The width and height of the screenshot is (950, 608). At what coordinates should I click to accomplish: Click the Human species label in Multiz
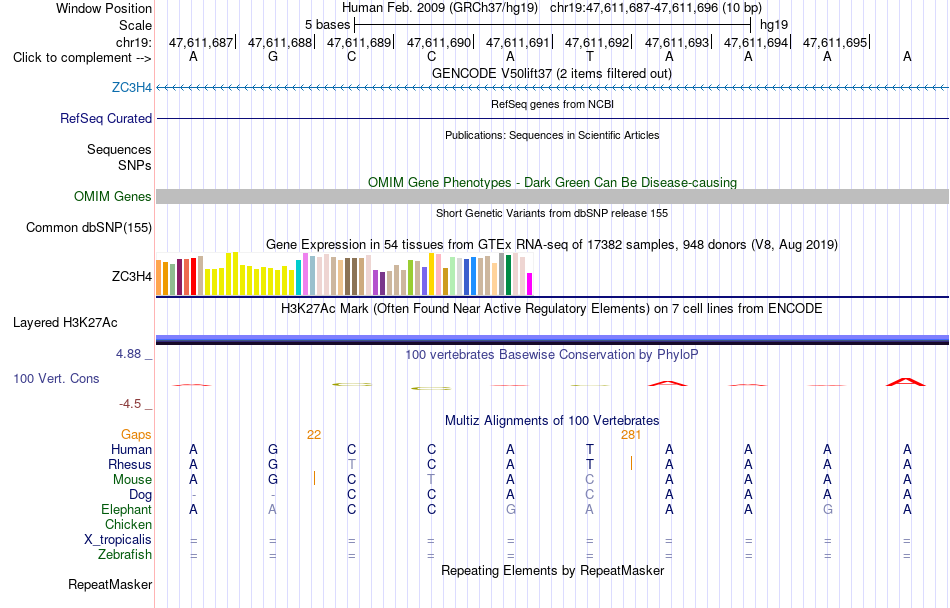tap(131, 449)
